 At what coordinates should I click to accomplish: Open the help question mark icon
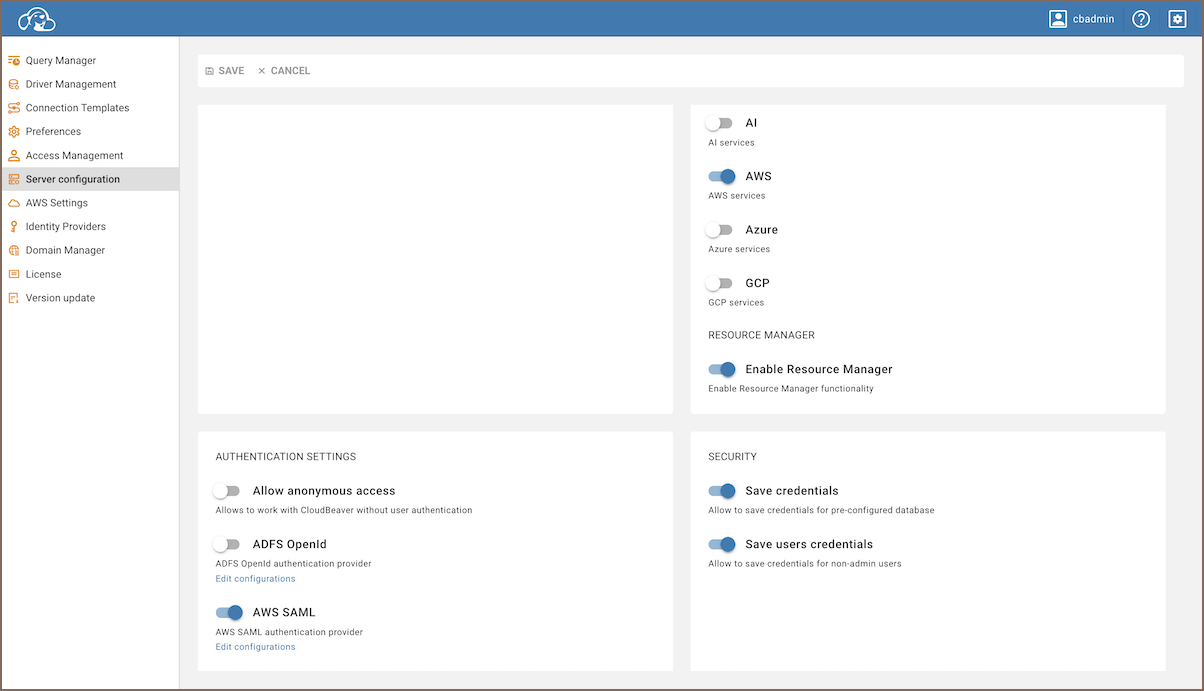[1141, 19]
